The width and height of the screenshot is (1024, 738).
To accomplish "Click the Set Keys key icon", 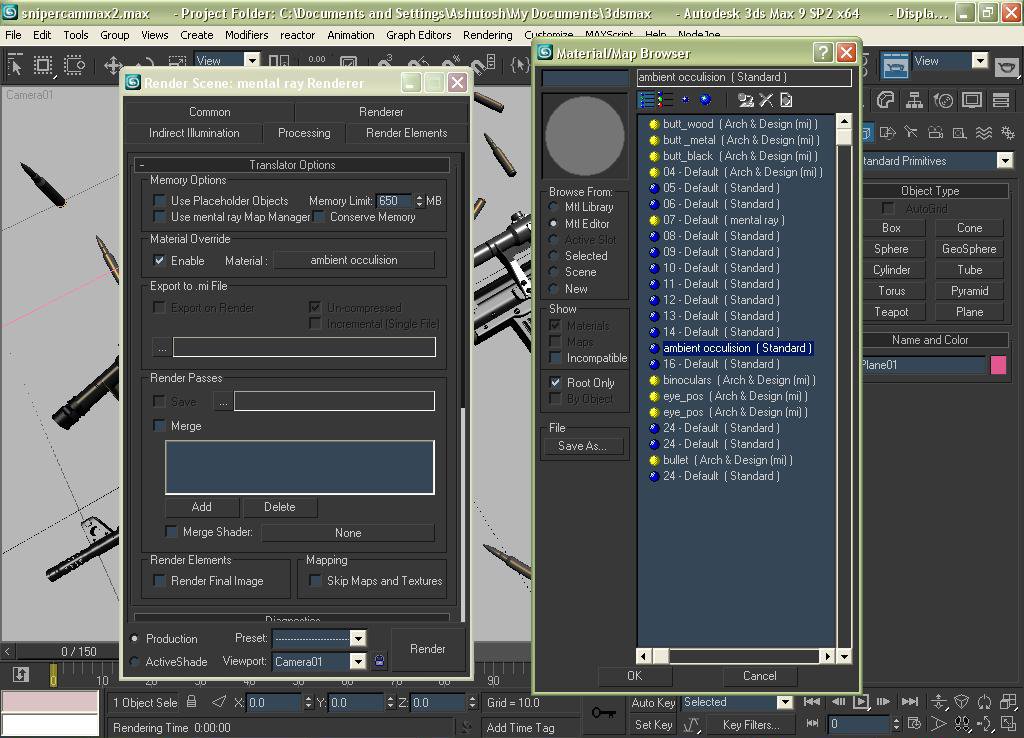I will pos(603,713).
